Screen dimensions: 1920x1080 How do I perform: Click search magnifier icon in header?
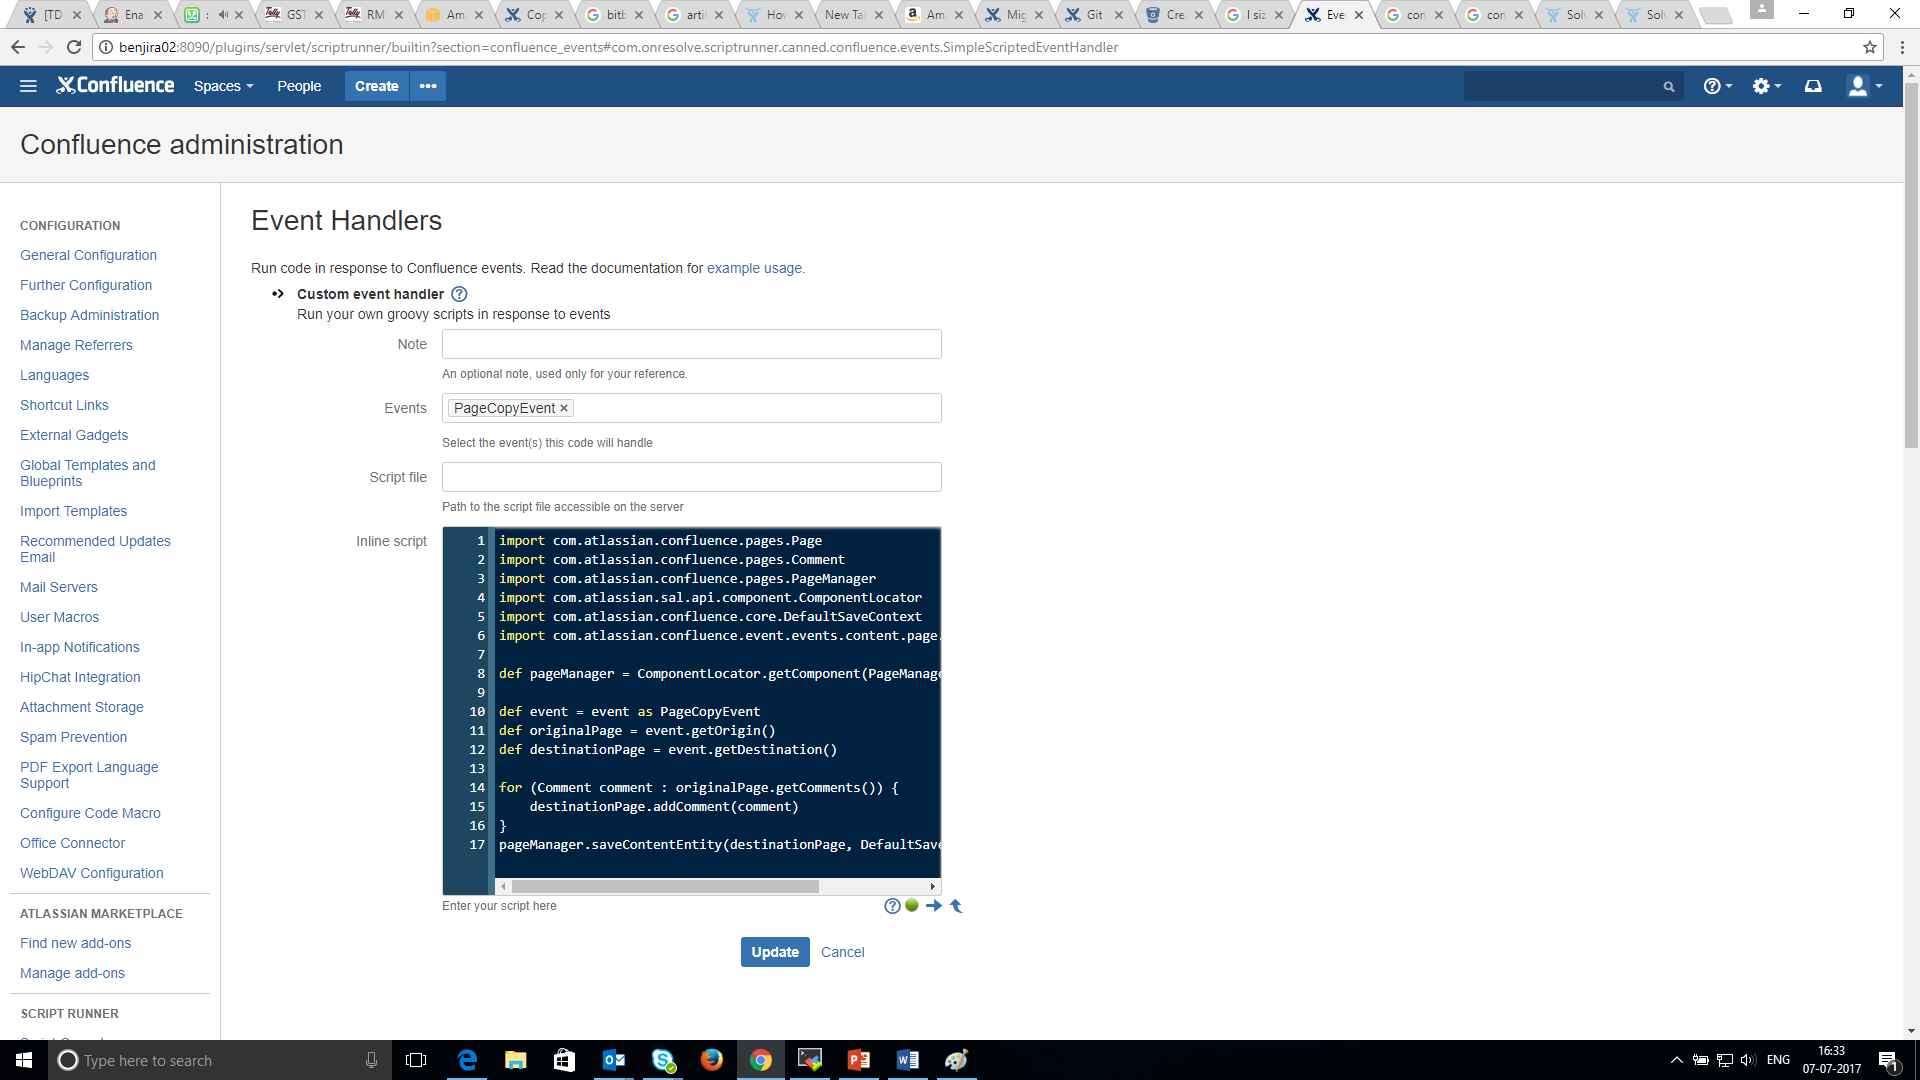[1668, 87]
